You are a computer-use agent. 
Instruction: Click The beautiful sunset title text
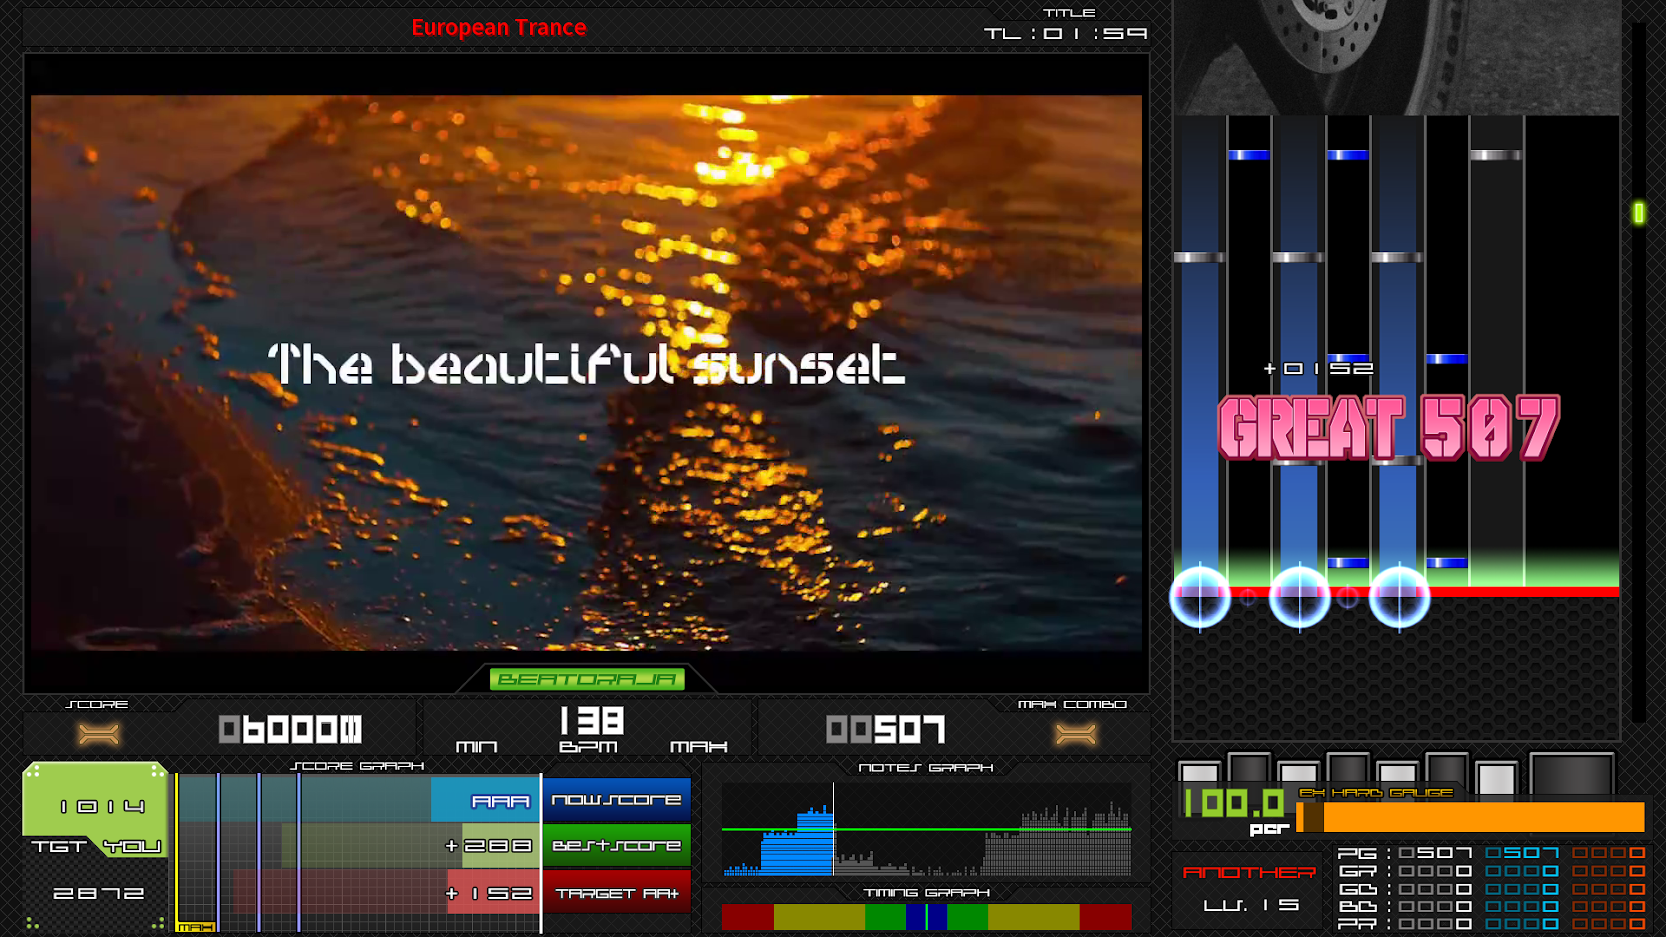click(586, 365)
